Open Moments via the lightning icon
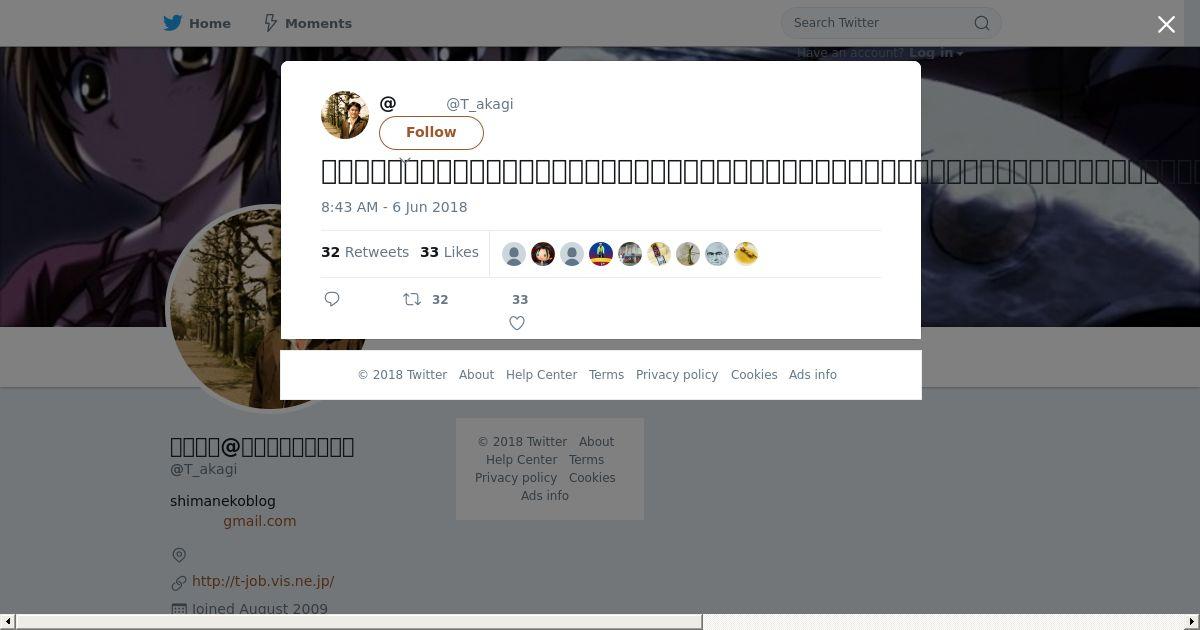 270,23
